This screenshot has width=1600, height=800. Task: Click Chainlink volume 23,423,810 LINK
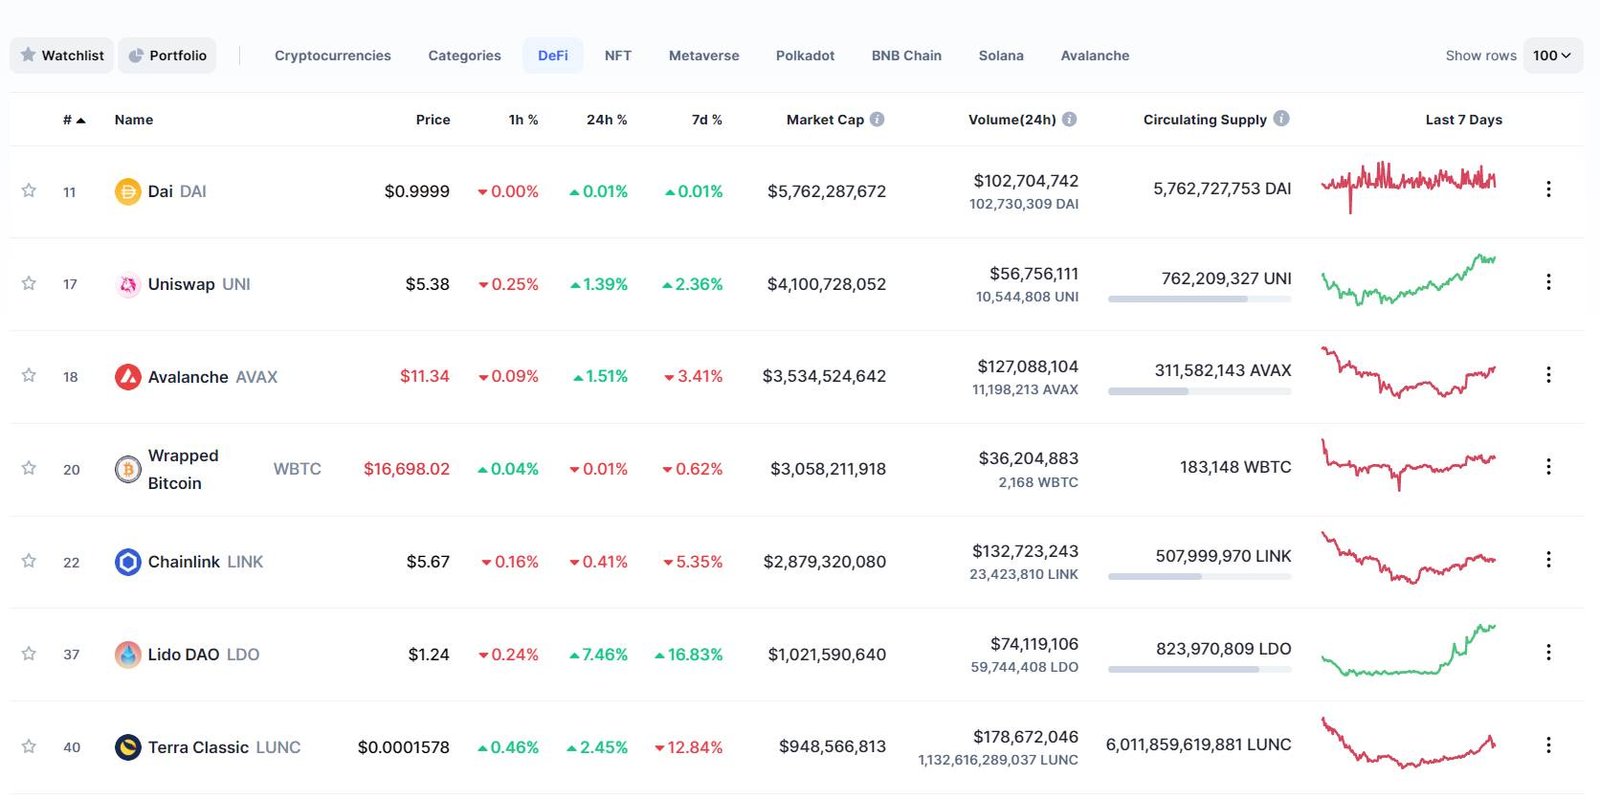pos(1024,574)
